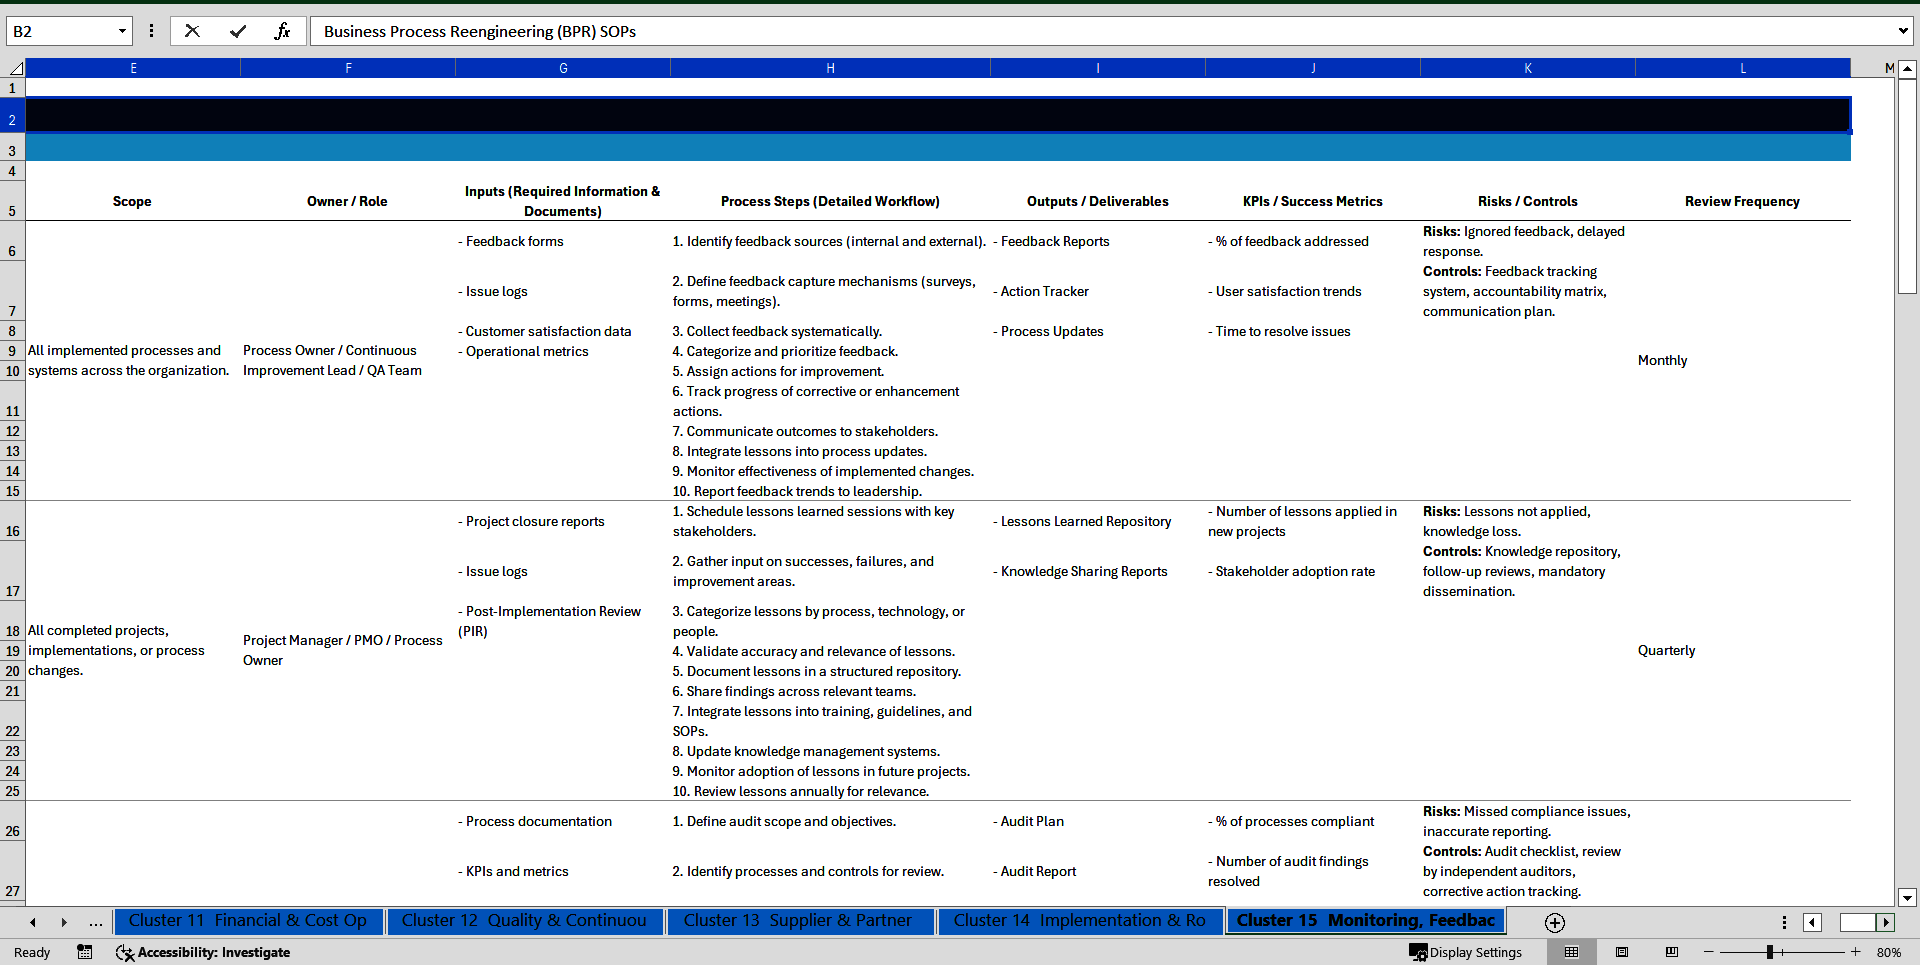
Task: Open Page Break Preview view
Action: tap(1672, 952)
